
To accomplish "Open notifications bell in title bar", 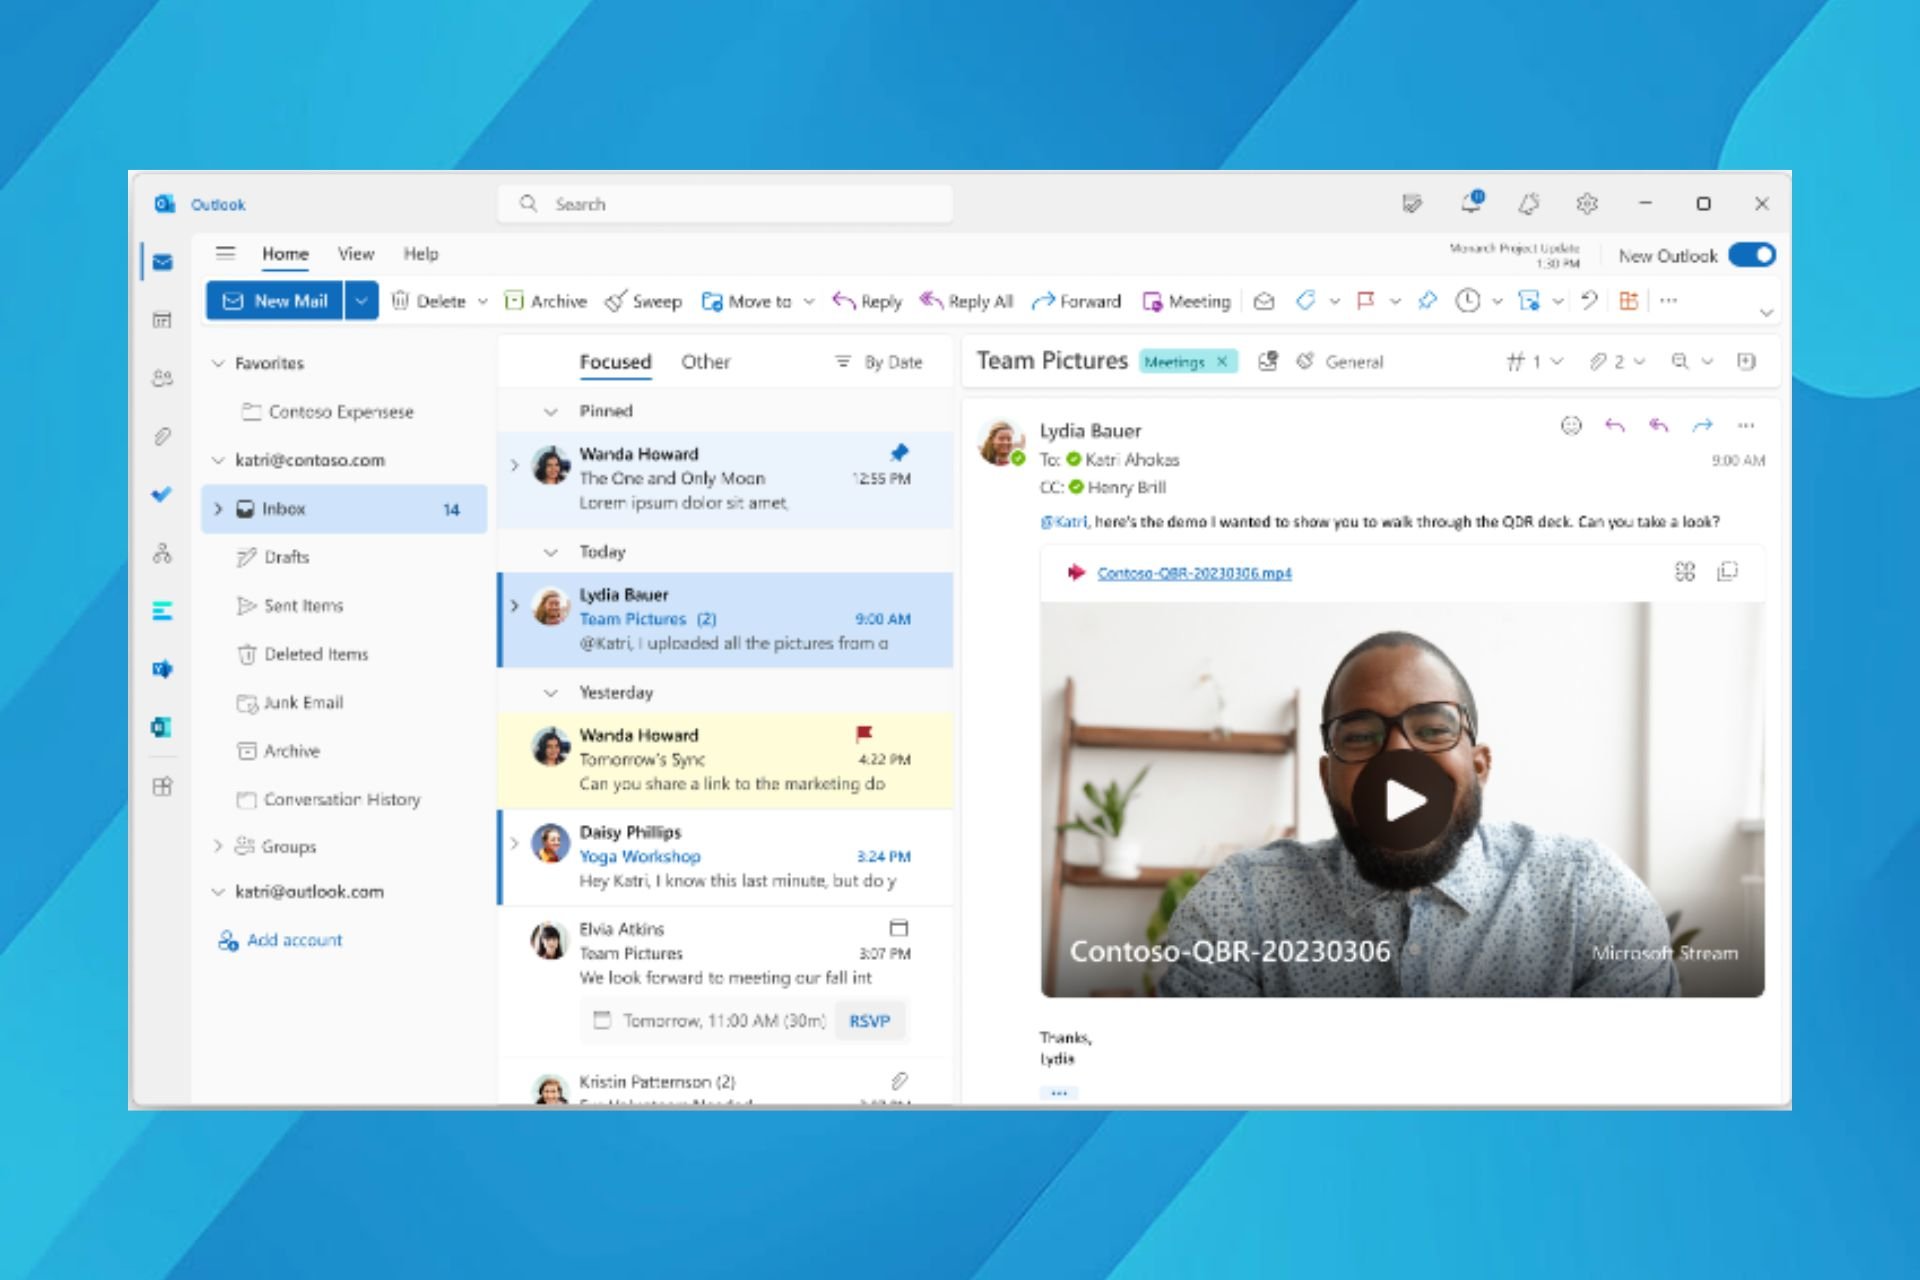I will tap(1470, 203).
